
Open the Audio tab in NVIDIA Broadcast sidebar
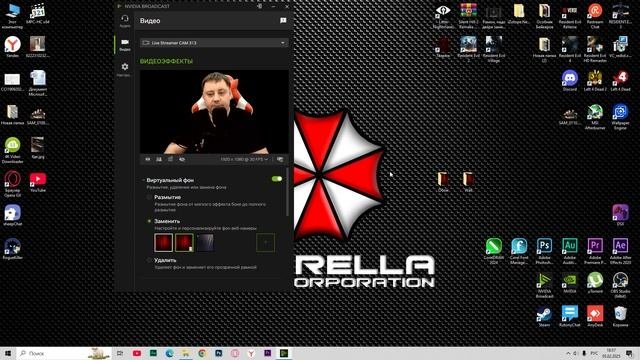pos(125,21)
